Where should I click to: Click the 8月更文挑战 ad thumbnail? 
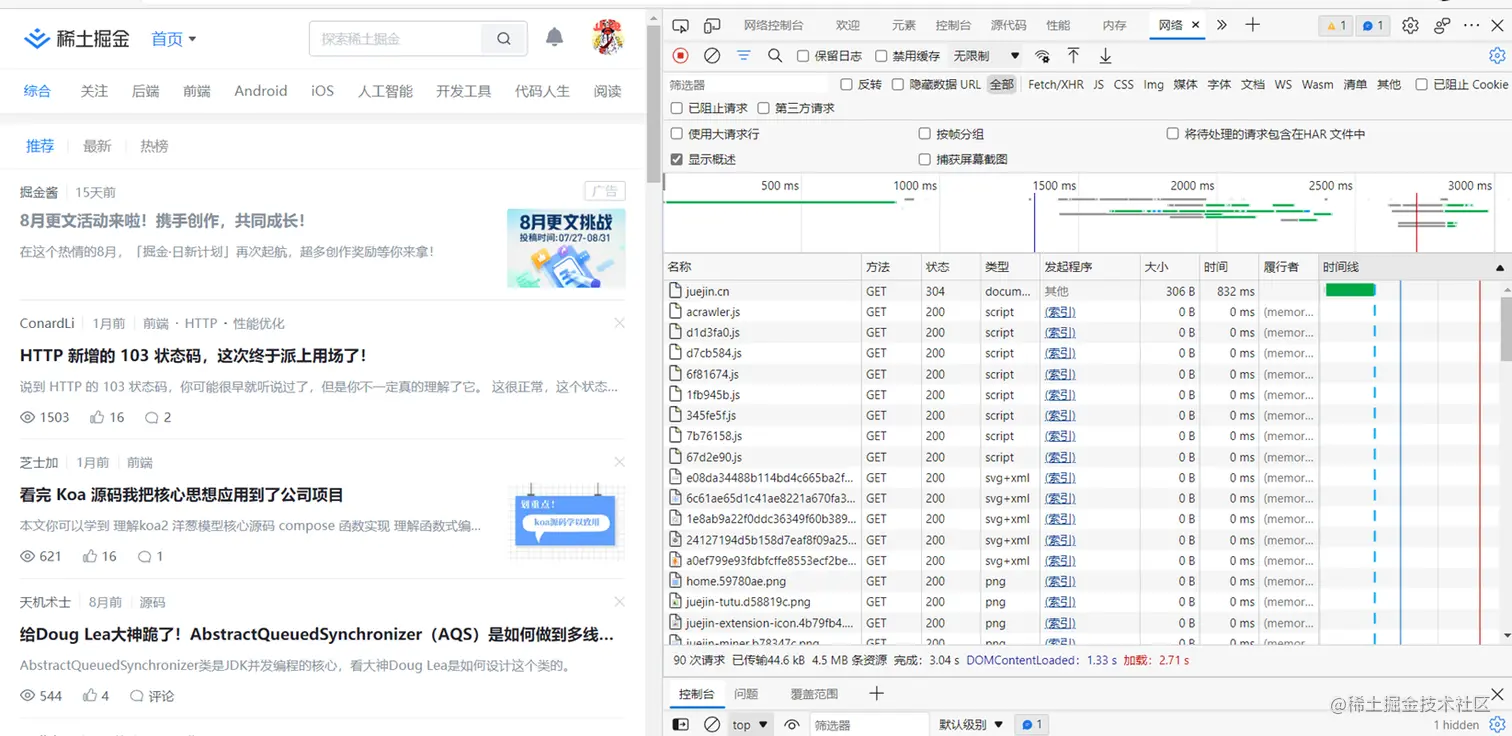coord(566,248)
